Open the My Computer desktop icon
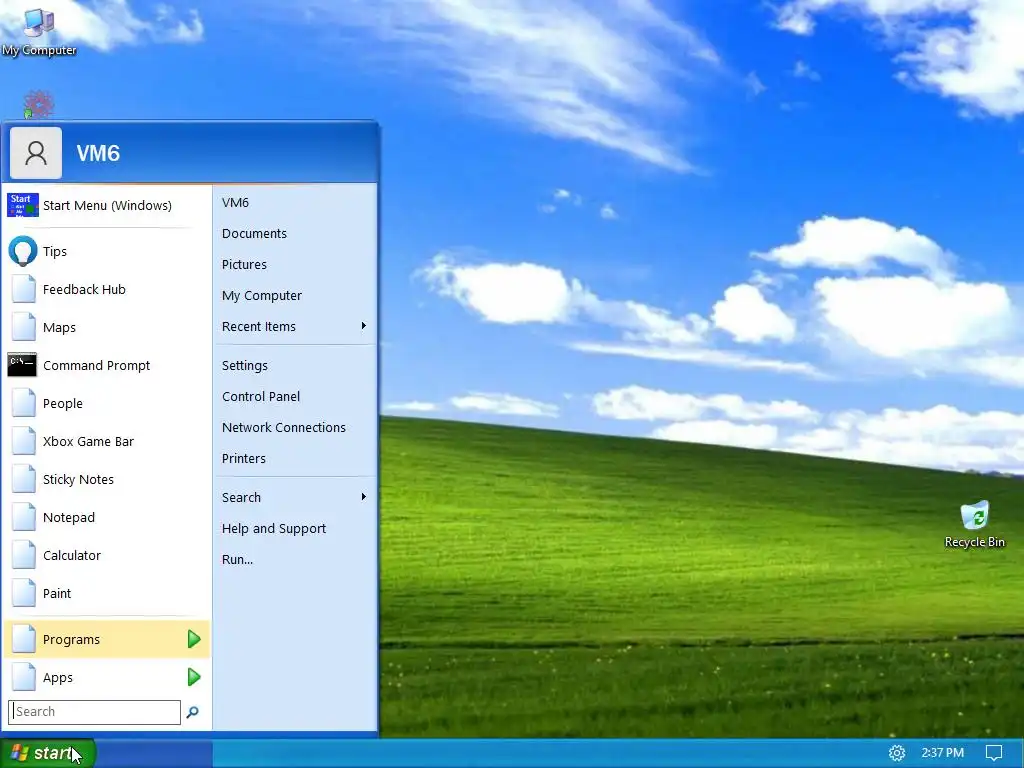 39,33
